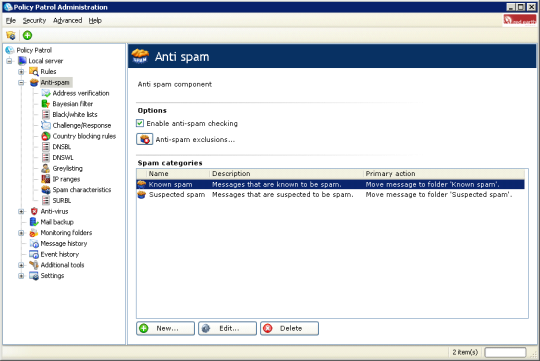The image size is (540, 361).
Task: Collapse the Anti-spam node
Action: click(x=21, y=82)
